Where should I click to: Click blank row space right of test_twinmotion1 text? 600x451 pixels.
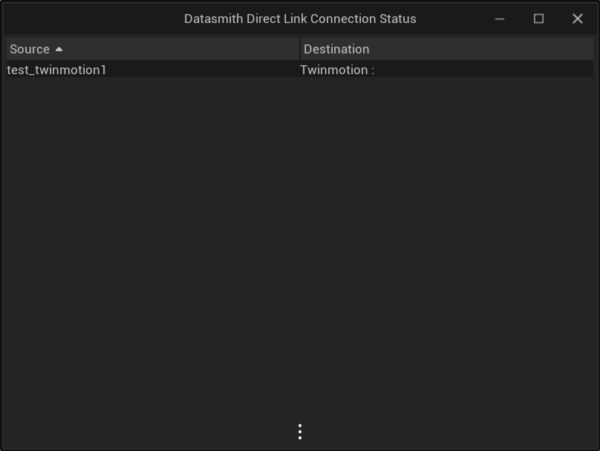[200, 70]
